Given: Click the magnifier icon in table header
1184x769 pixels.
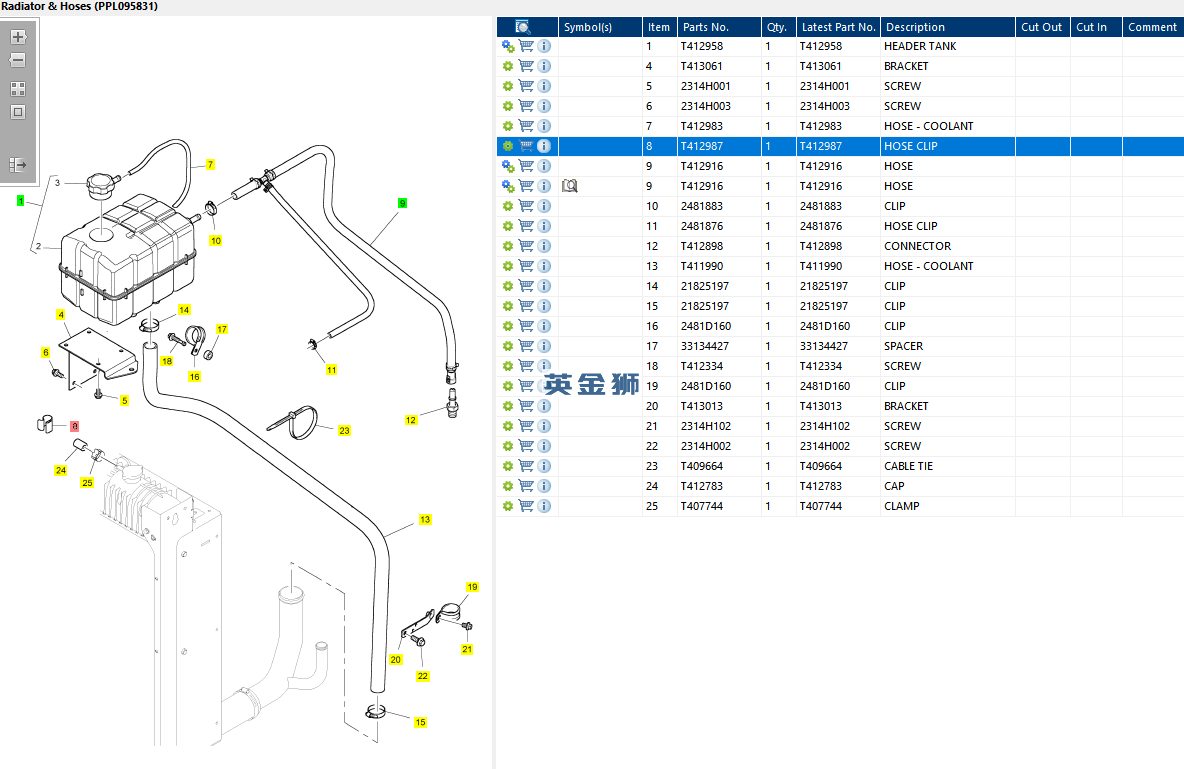Looking at the screenshot, I should pos(522,27).
